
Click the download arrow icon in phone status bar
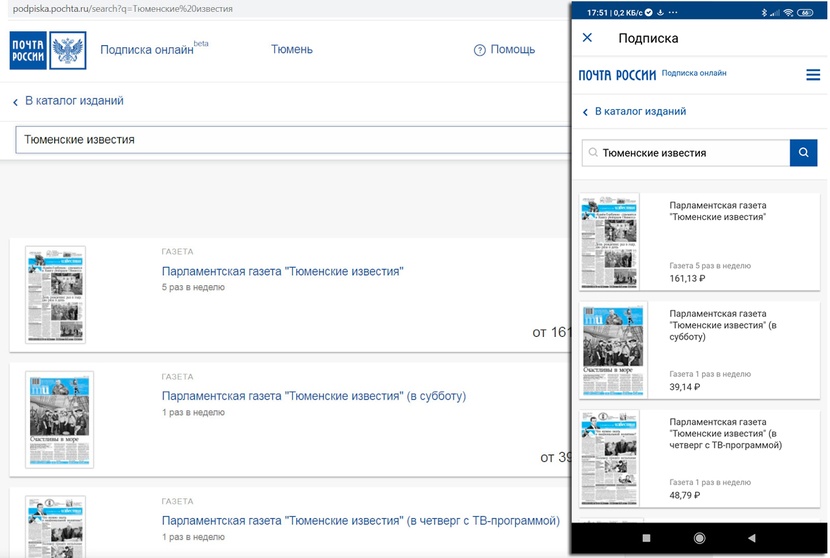coord(661,13)
